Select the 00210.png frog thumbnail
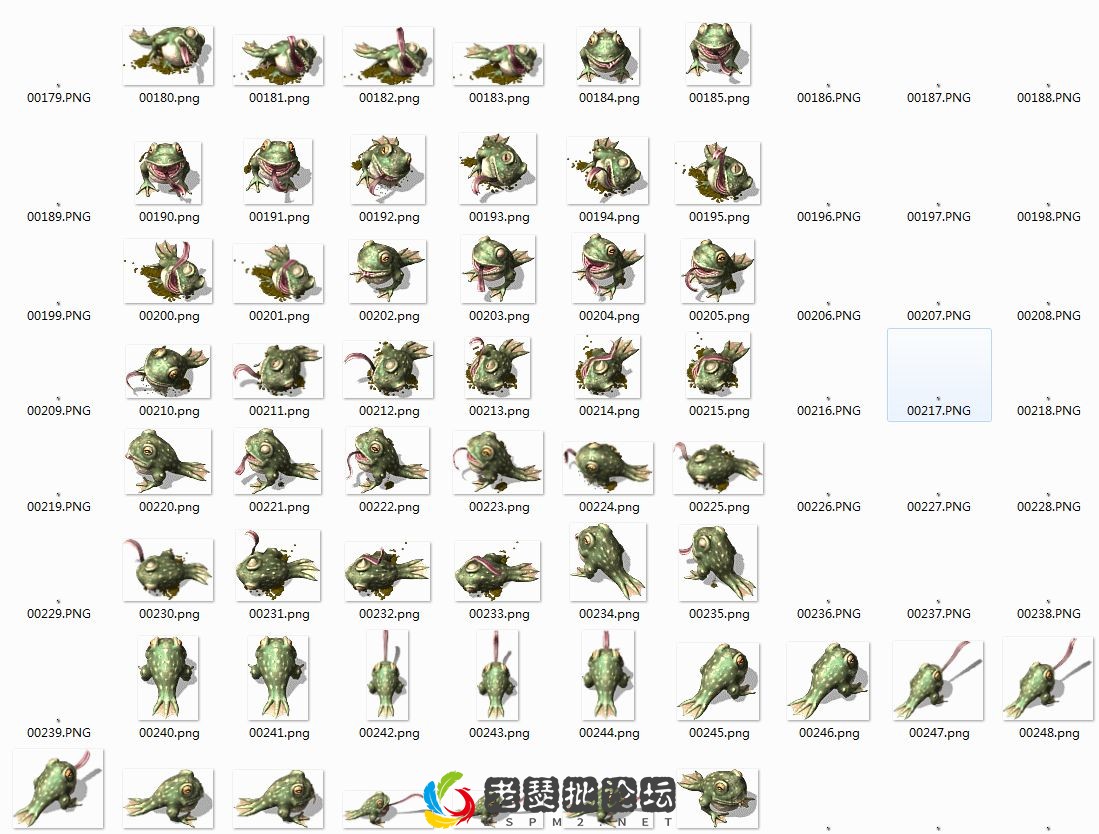The width and height of the screenshot is (1099, 834). click(168, 371)
